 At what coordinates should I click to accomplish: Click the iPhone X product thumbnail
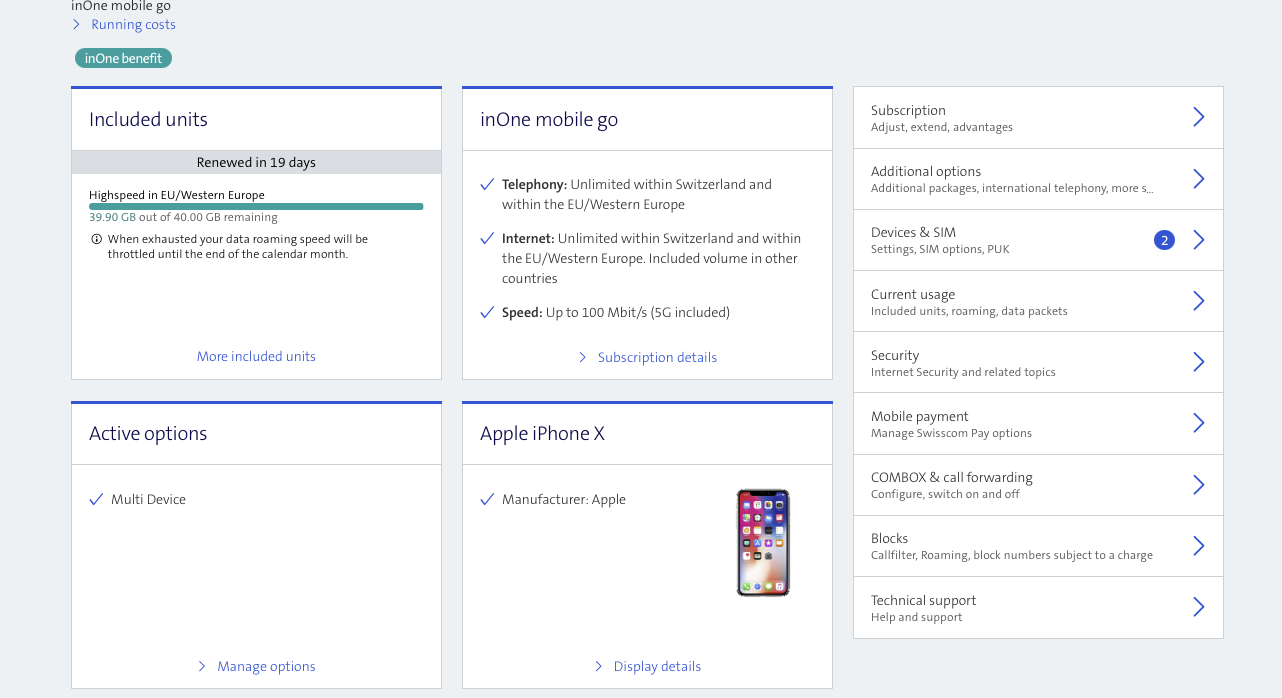[x=762, y=542]
